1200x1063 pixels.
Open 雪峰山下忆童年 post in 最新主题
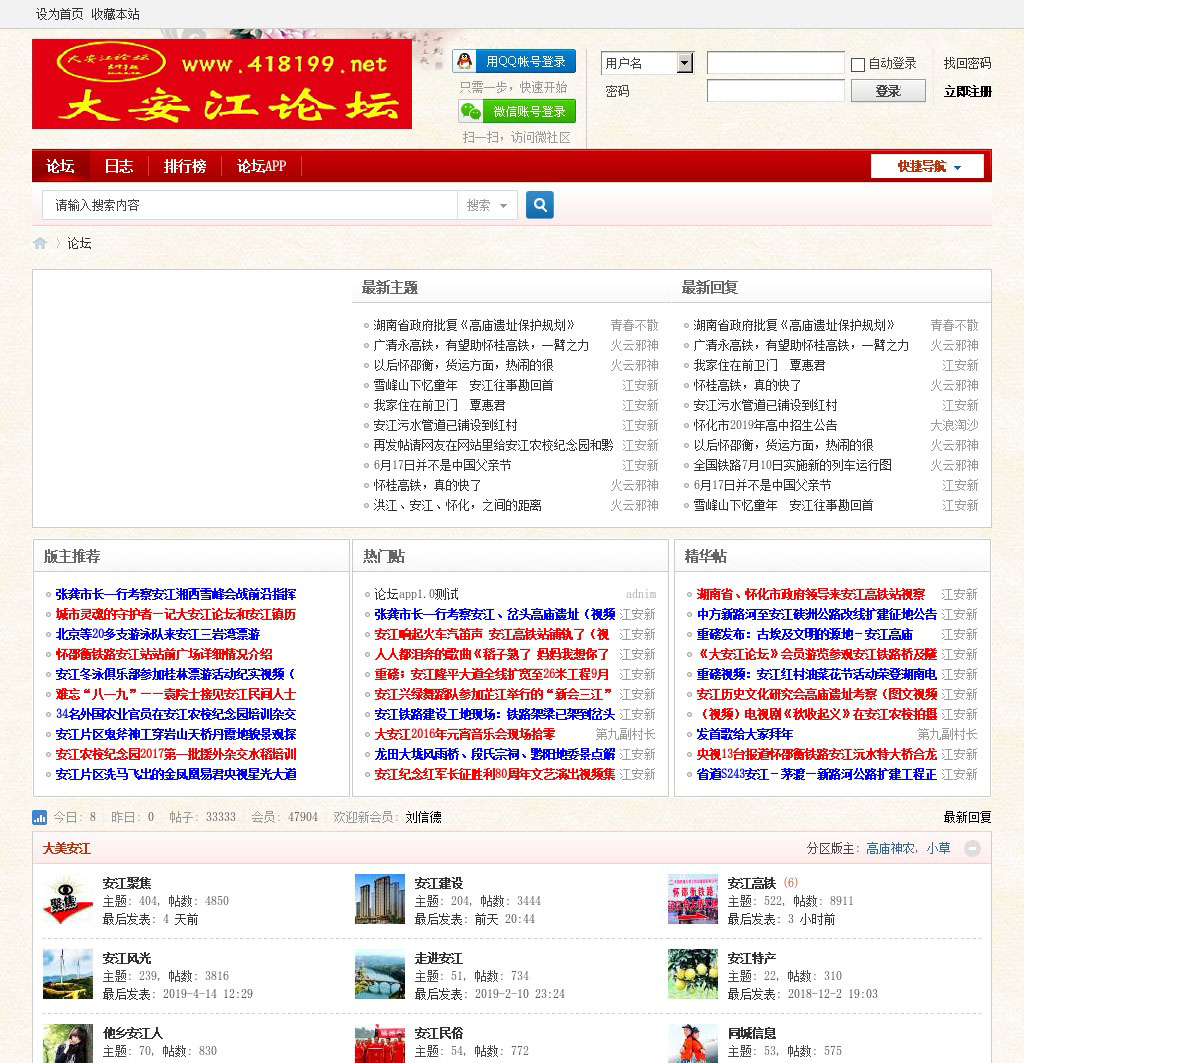[463, 385]
